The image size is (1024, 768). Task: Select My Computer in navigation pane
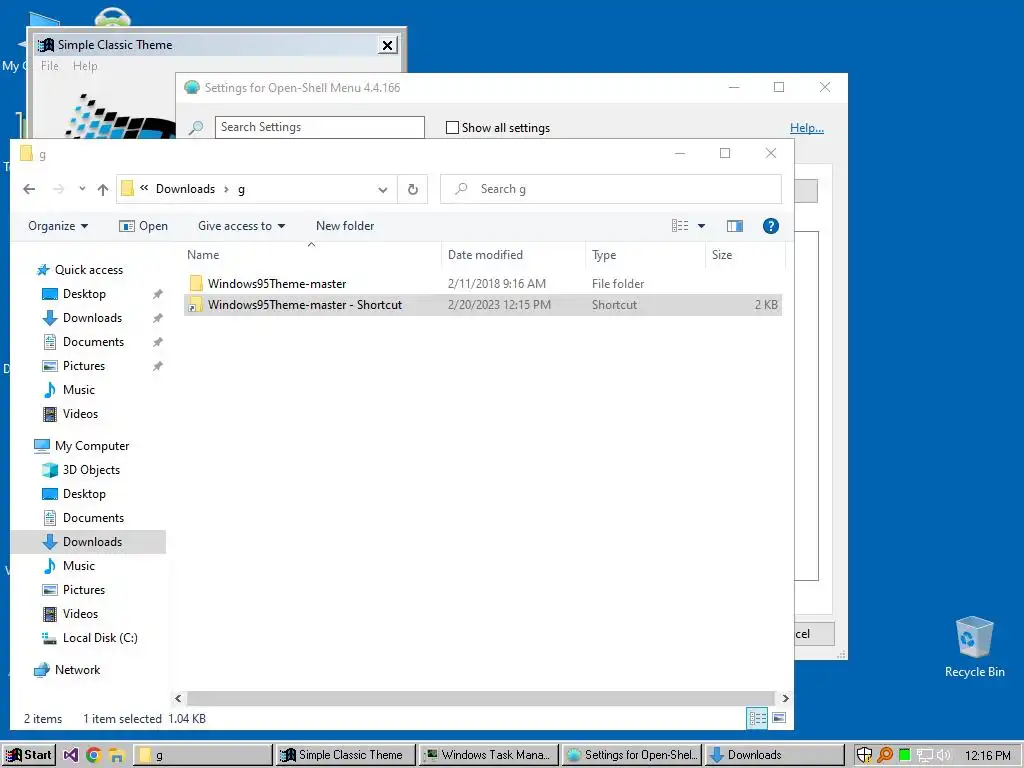[x=91, y=446]
